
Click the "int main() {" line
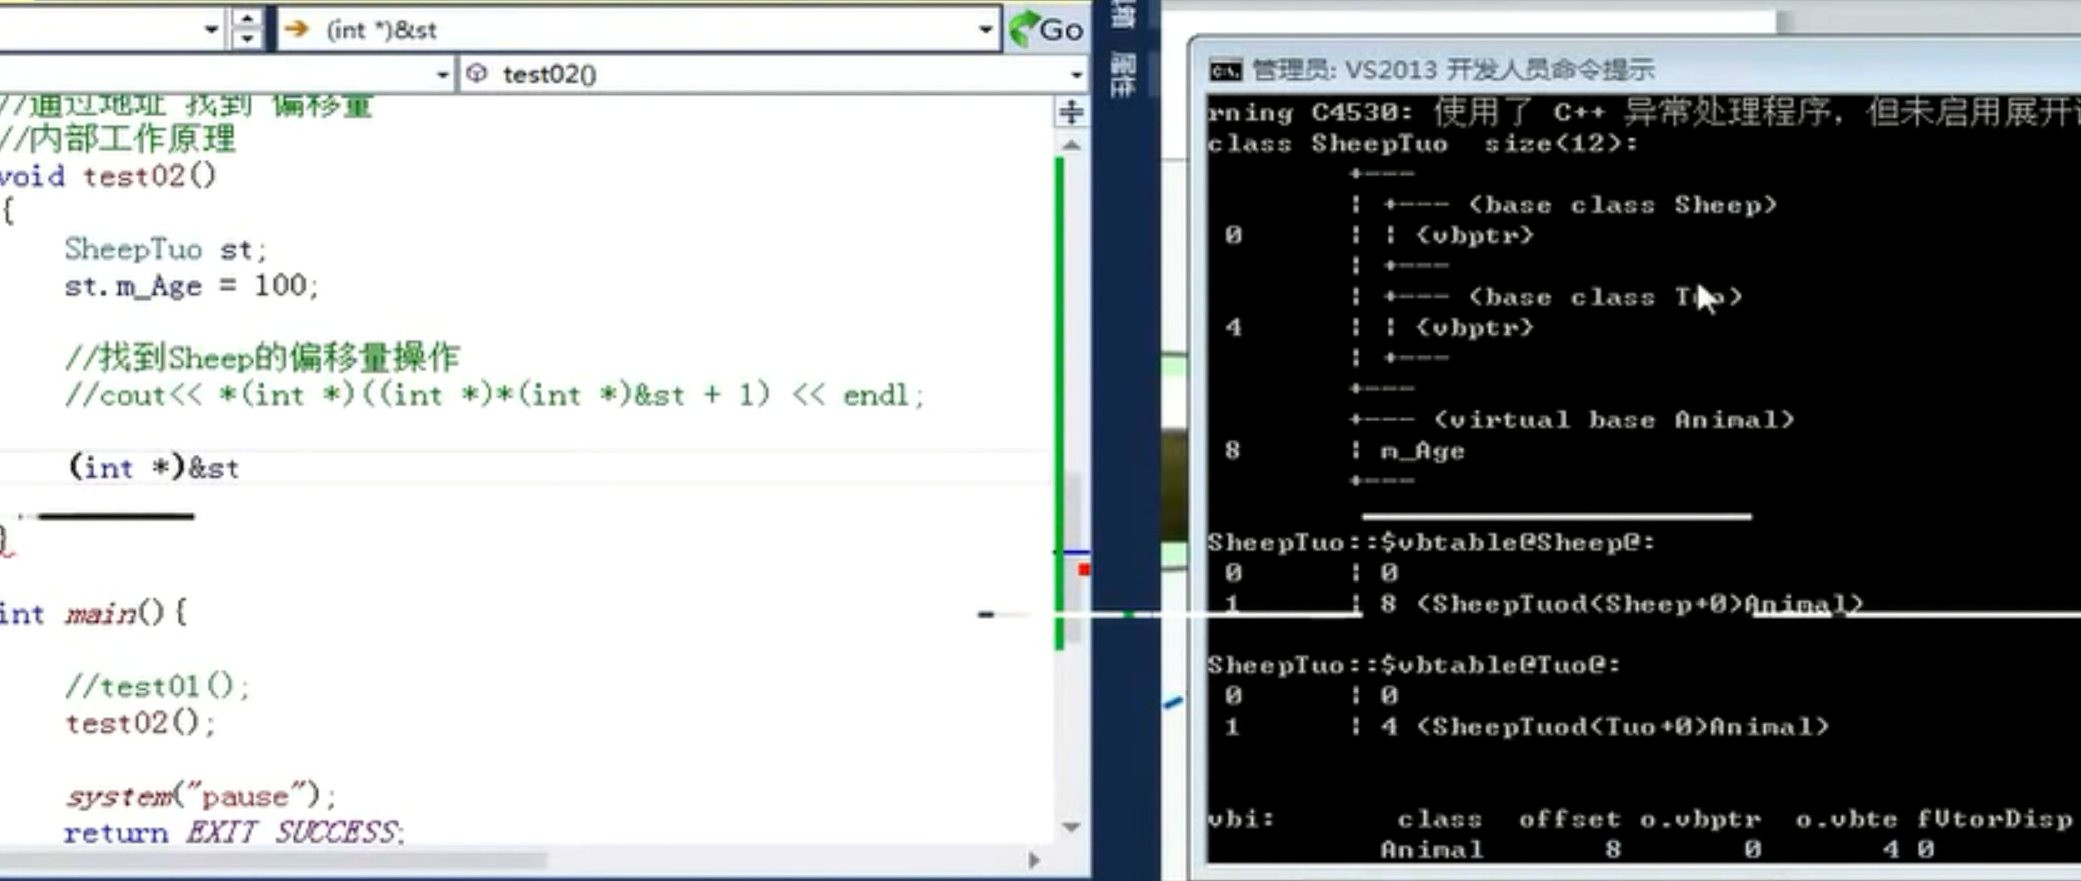[x=93, y=613]
